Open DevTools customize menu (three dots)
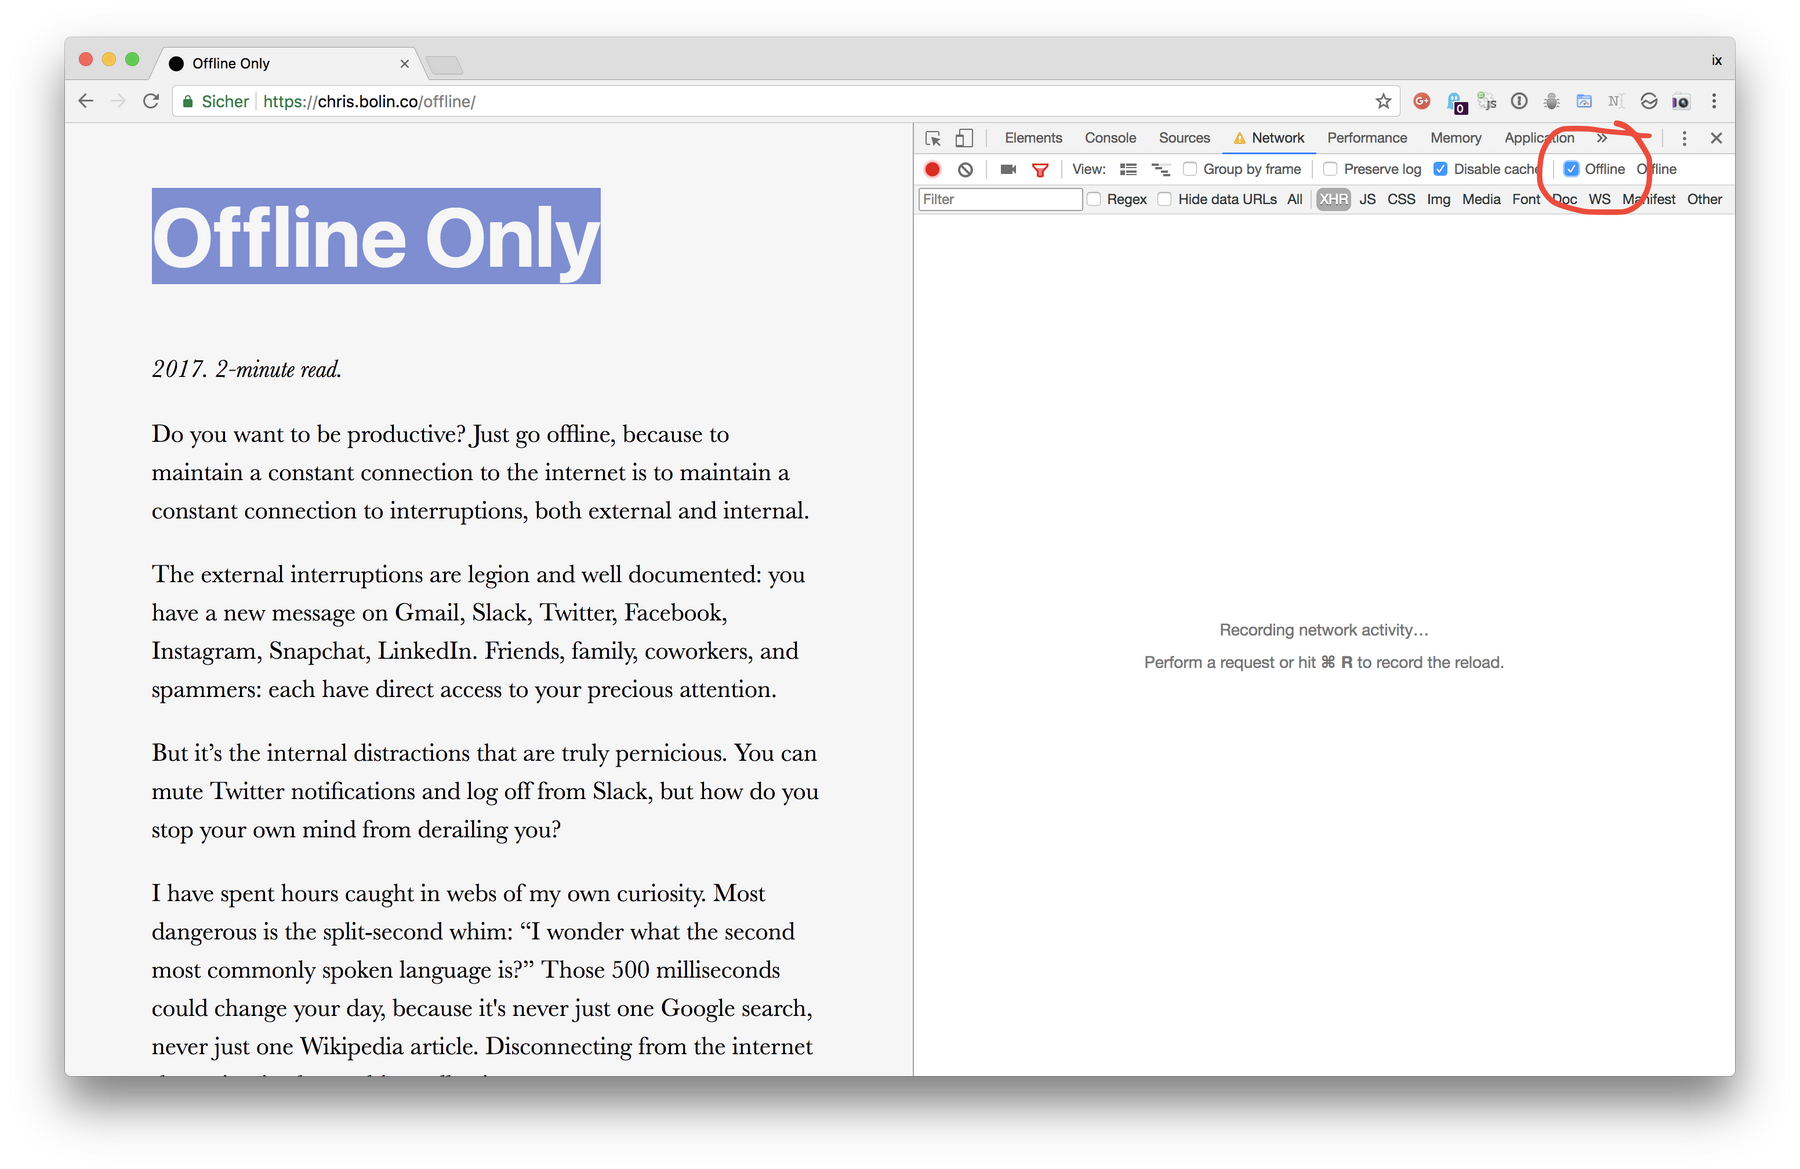This screenshot has height=1169, width=1800. 1684,138
